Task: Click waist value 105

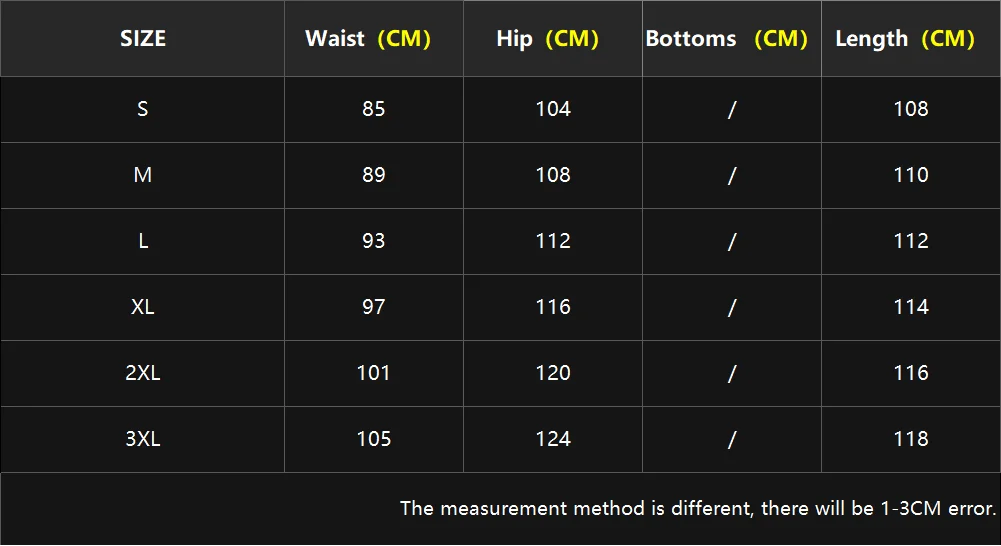Action: [x=374, y=439]
